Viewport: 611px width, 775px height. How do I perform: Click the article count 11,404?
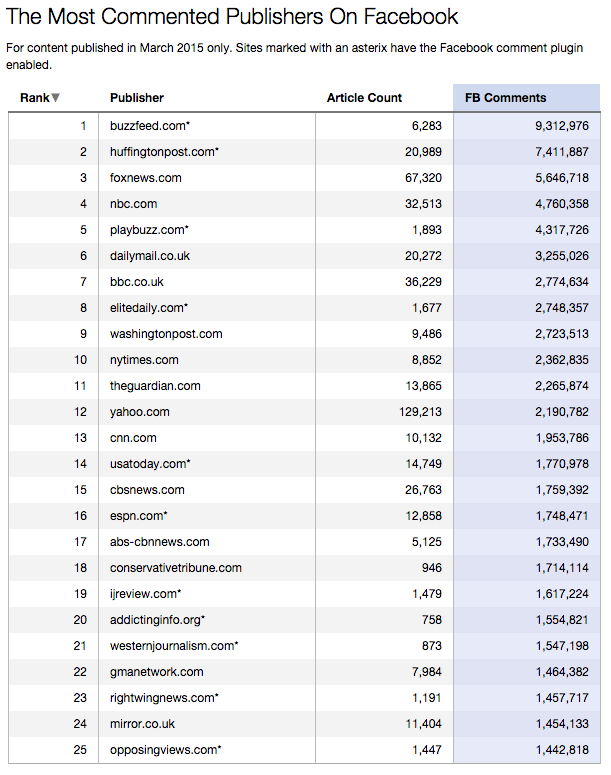[x=424, y=724]
